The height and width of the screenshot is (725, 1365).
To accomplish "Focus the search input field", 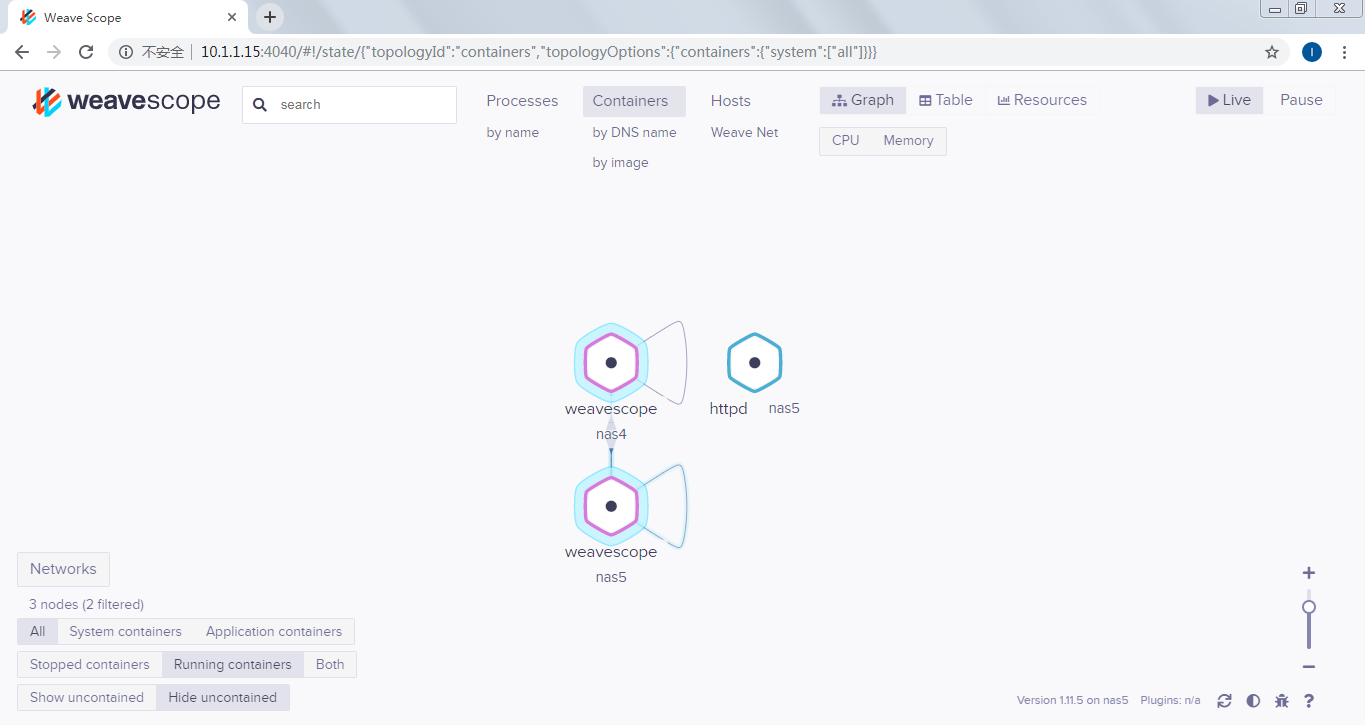I will coord(349,105).
